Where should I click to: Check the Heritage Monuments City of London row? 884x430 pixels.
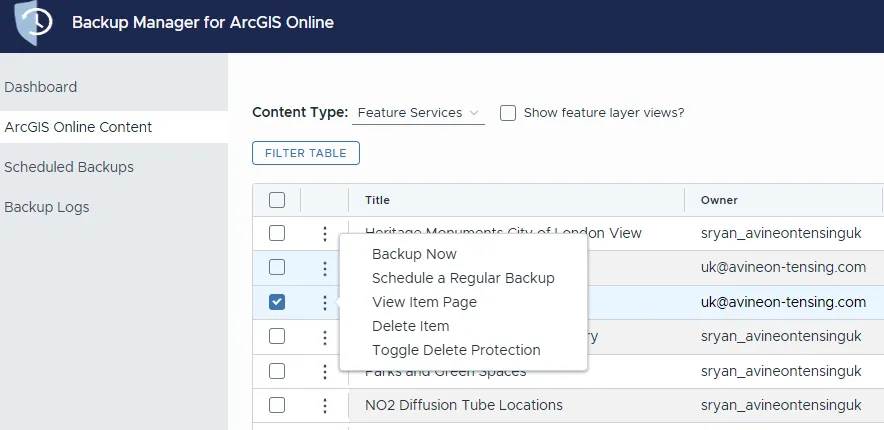(x=277, y=233)
